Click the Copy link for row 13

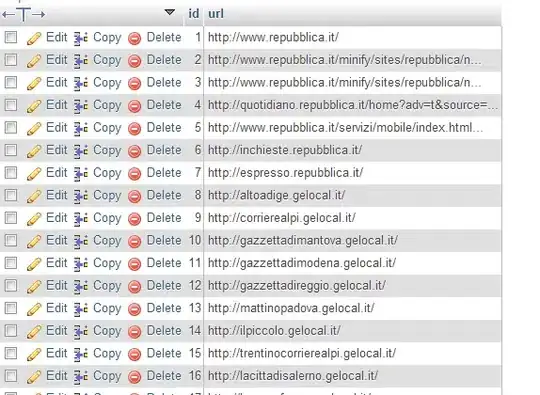click(x=107, y=308)
